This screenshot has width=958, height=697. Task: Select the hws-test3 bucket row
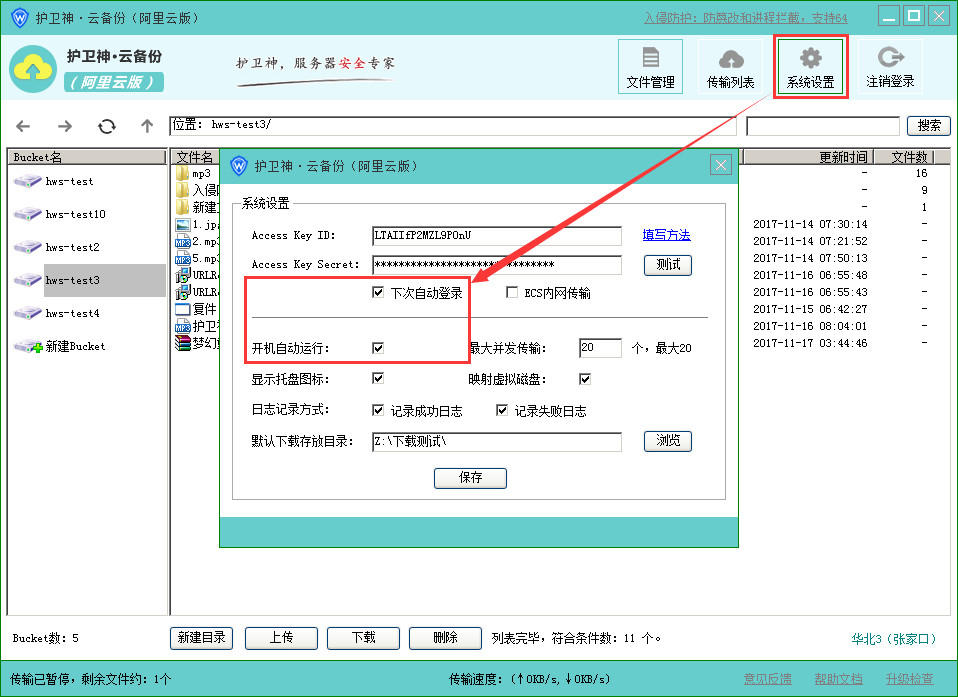[x=87, y=280]
